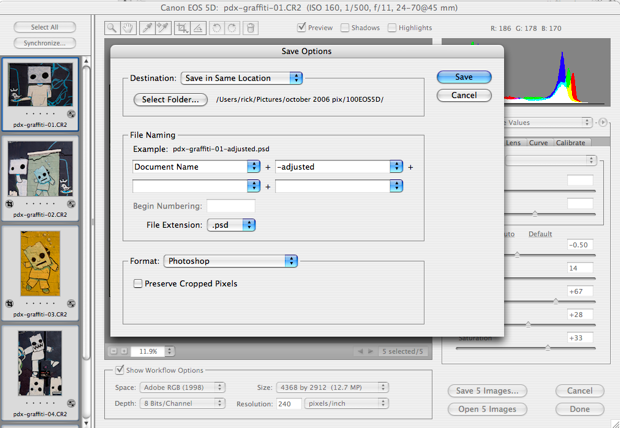Image resolution: width=620 pixels, height=428 pixels.
Task: Select the Color Sampler tool
Action: 163,28
